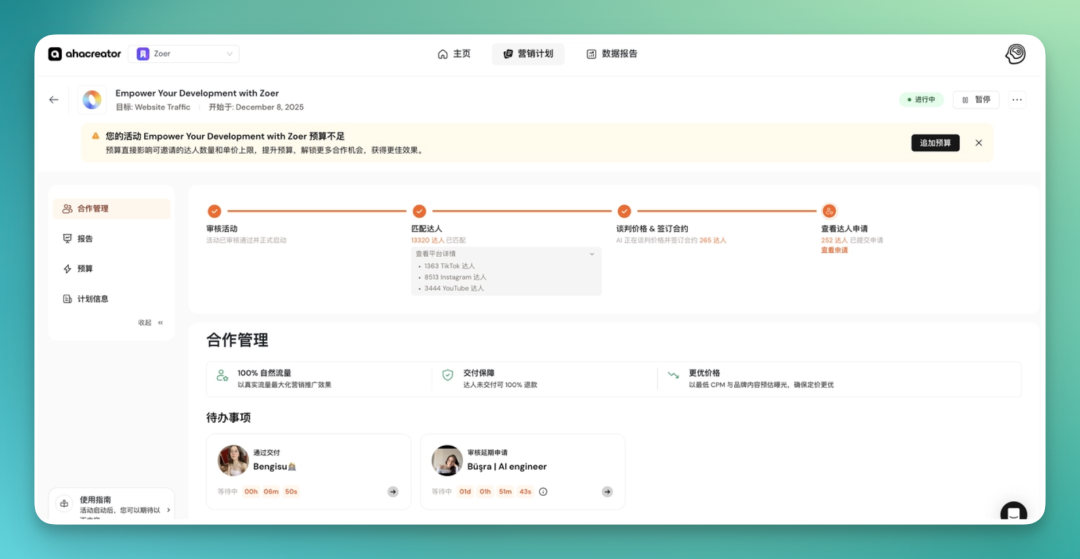Viewport: 1080px width, 559px height.
Task: Click the Zoer campaign logo thumbnail
Action: click(92, 100)
